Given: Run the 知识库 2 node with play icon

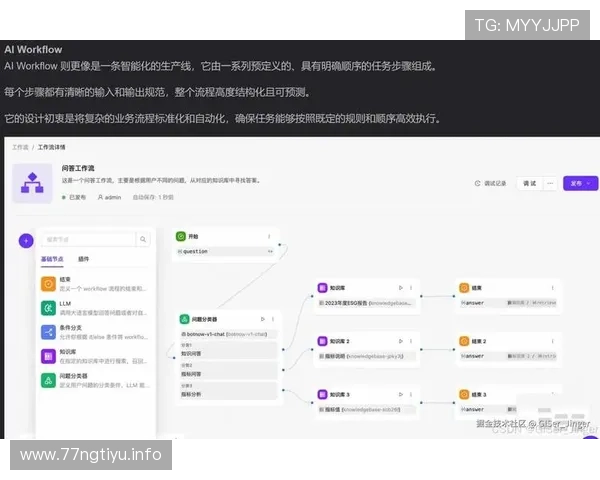Looking at the screenshot, I should coord(401,341).
